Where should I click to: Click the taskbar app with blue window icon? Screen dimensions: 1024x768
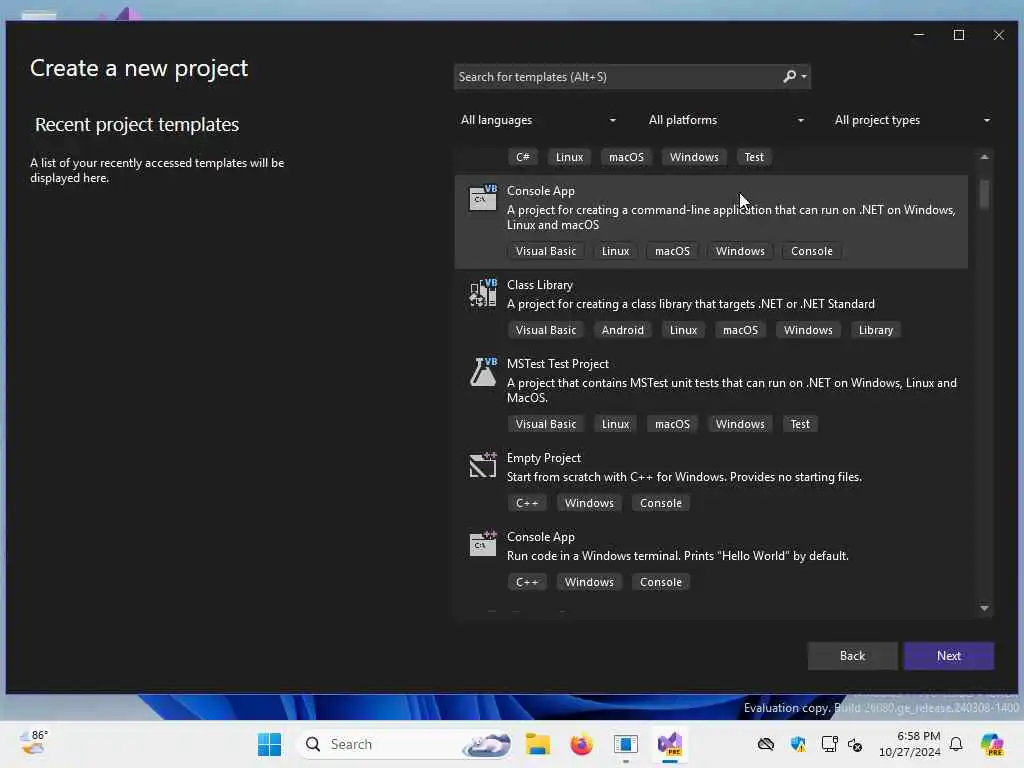pos(625,744)
